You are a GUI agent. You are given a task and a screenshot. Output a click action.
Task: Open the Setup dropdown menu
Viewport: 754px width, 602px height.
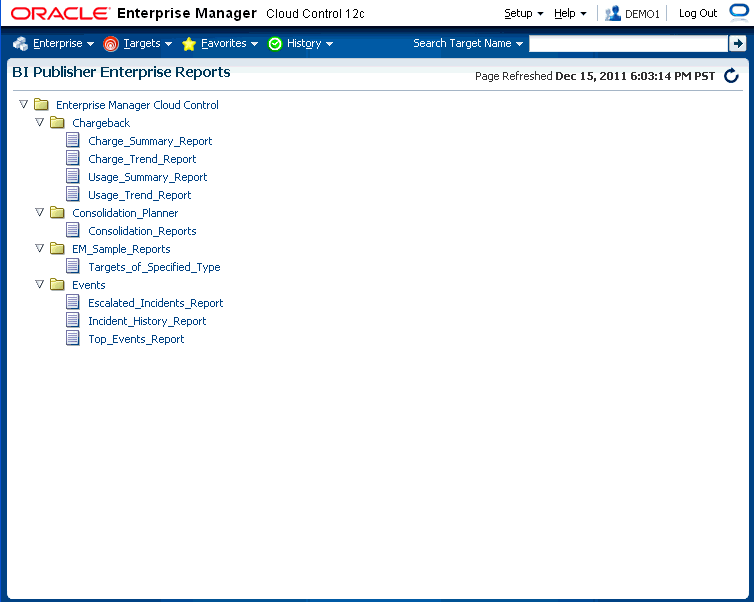click(x=523, y=13)
